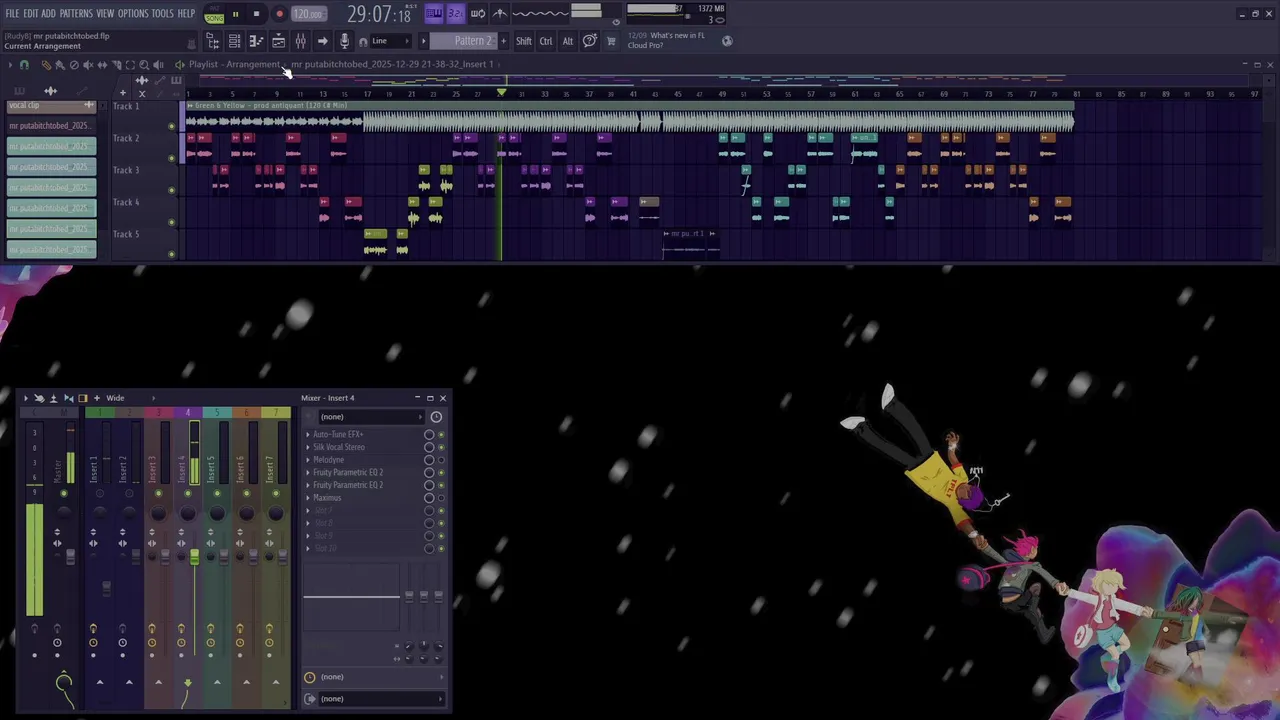The height and width of the screenshot is (720, 1280).
Task: Add new pattern with plus button
Action: tap(503, 41)
